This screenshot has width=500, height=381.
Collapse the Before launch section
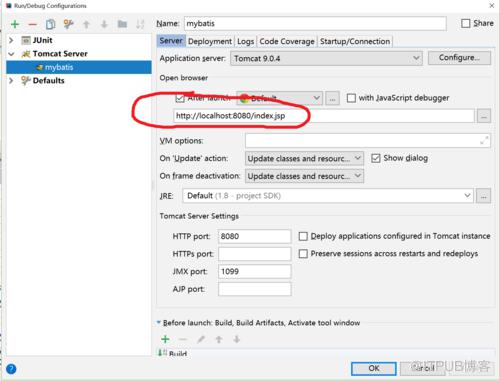click(x=159, y=322)
